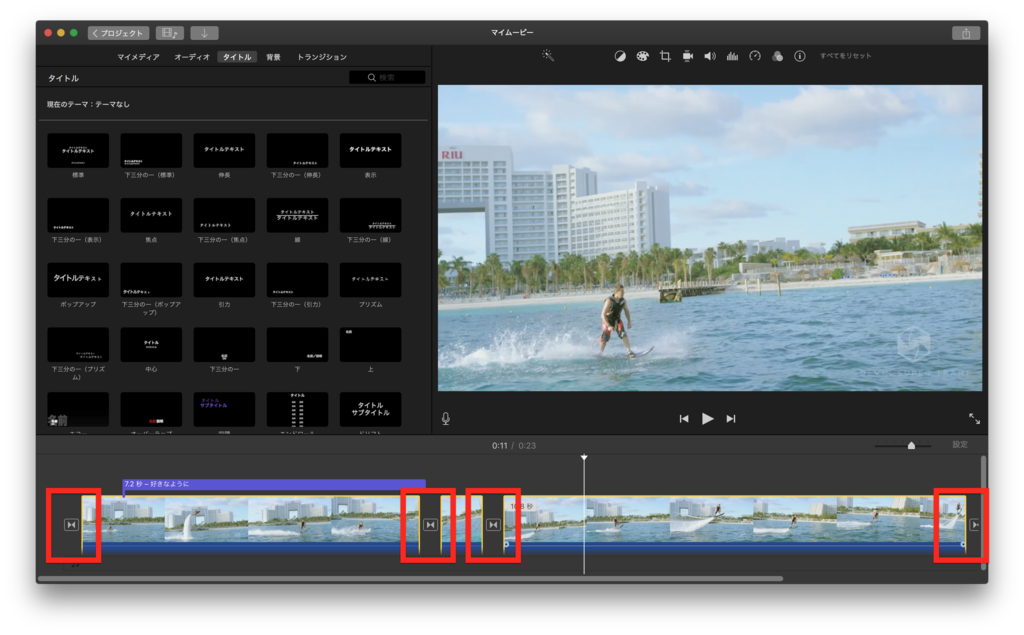Toggle the media browser filmstrip-music button
This screenshot has width=1024, height=635.
(170, 33)
